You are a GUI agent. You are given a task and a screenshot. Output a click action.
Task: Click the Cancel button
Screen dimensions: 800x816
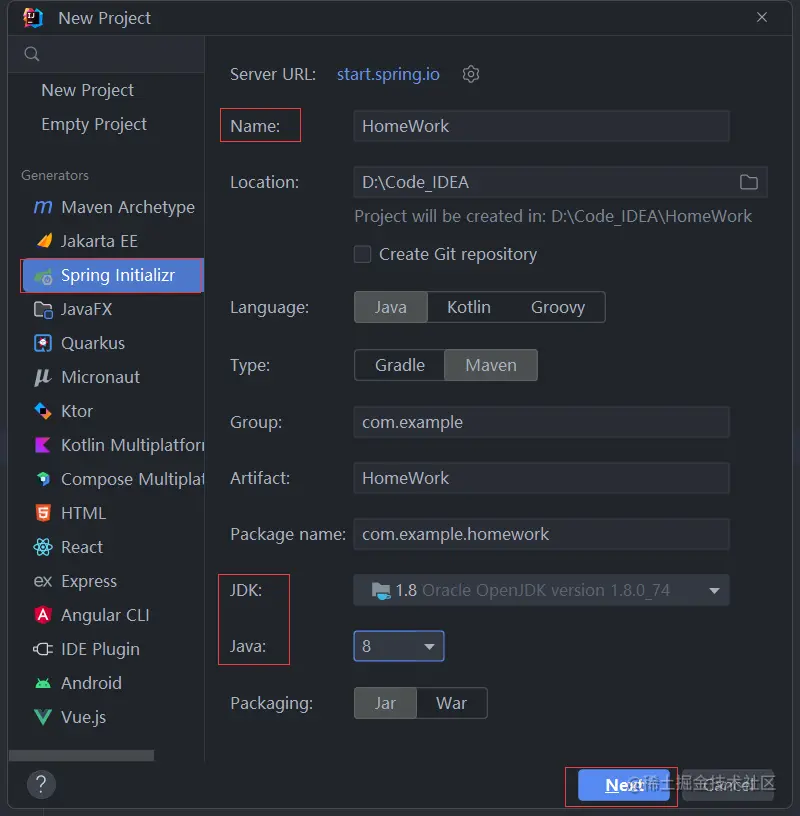pos(728,785)
